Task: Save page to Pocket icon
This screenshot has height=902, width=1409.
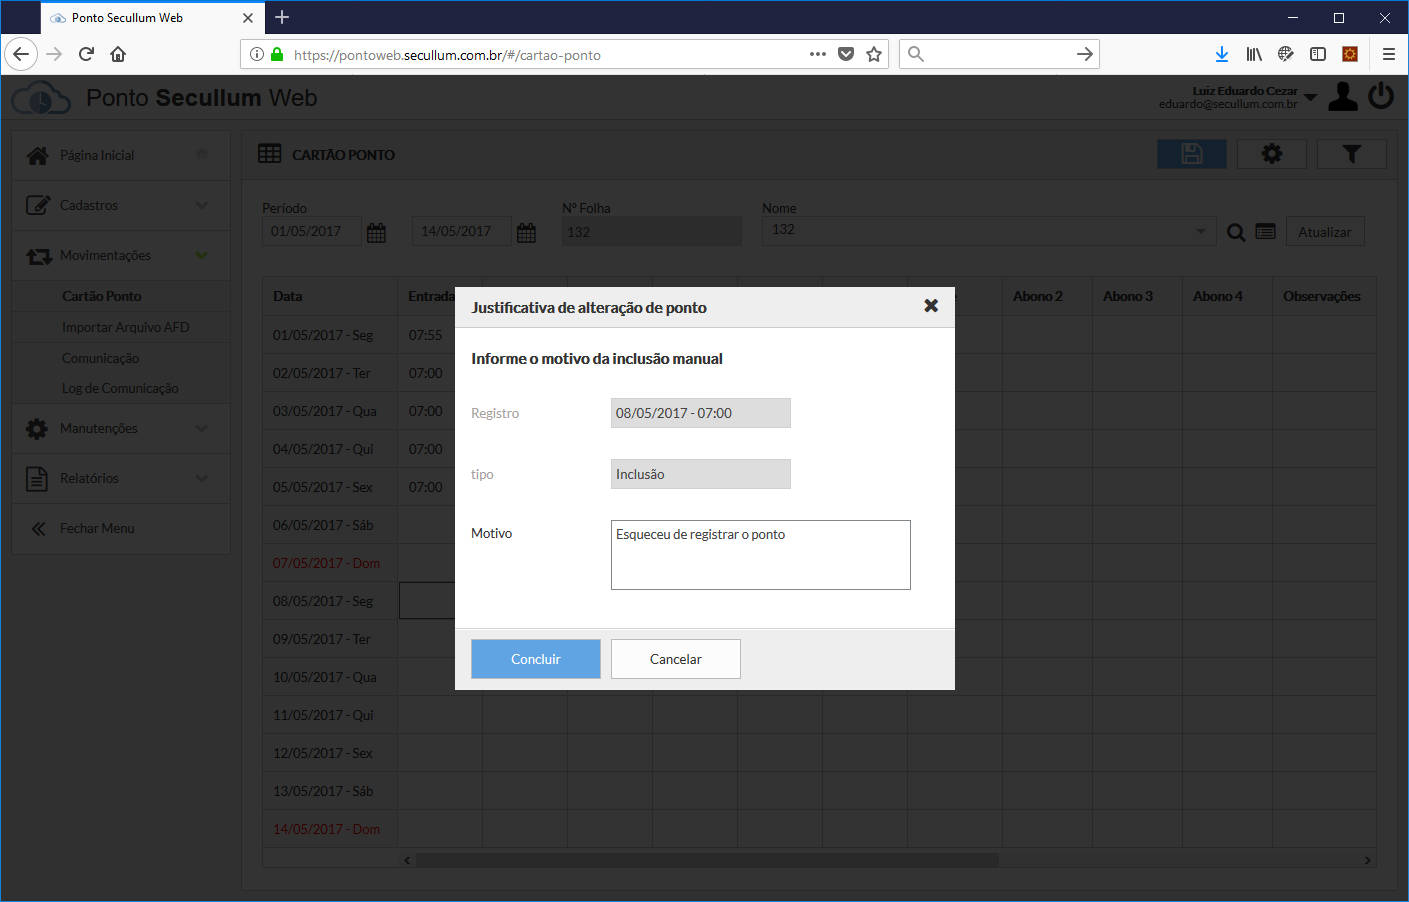Action: tap(846, 54)
